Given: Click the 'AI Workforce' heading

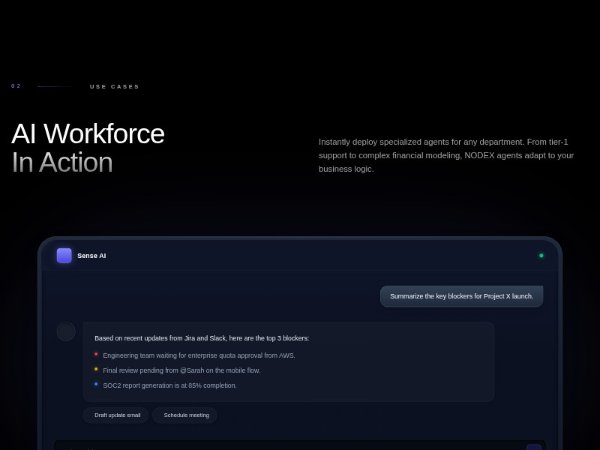Looking at the screenshot, I should point(88,134).
